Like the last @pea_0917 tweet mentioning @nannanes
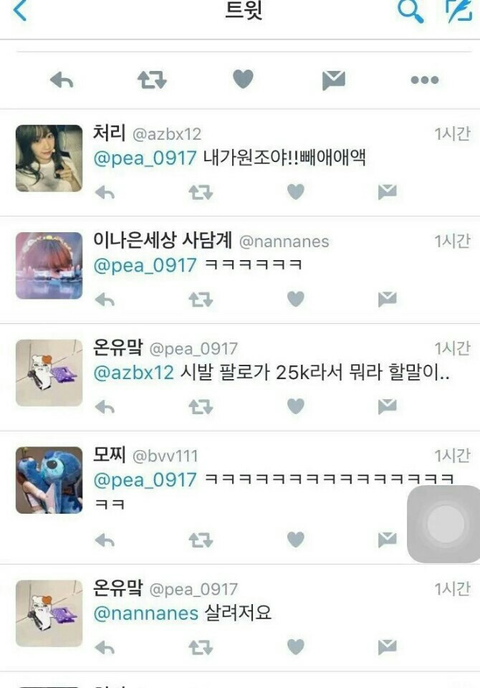The height and width of the screenshot is (688, 480). (x=296, y=647)
